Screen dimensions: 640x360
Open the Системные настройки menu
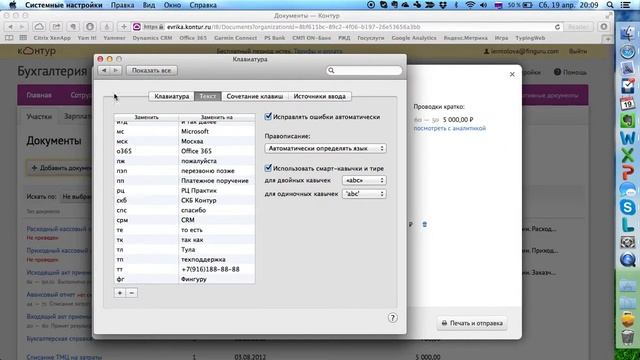(64, 5)
